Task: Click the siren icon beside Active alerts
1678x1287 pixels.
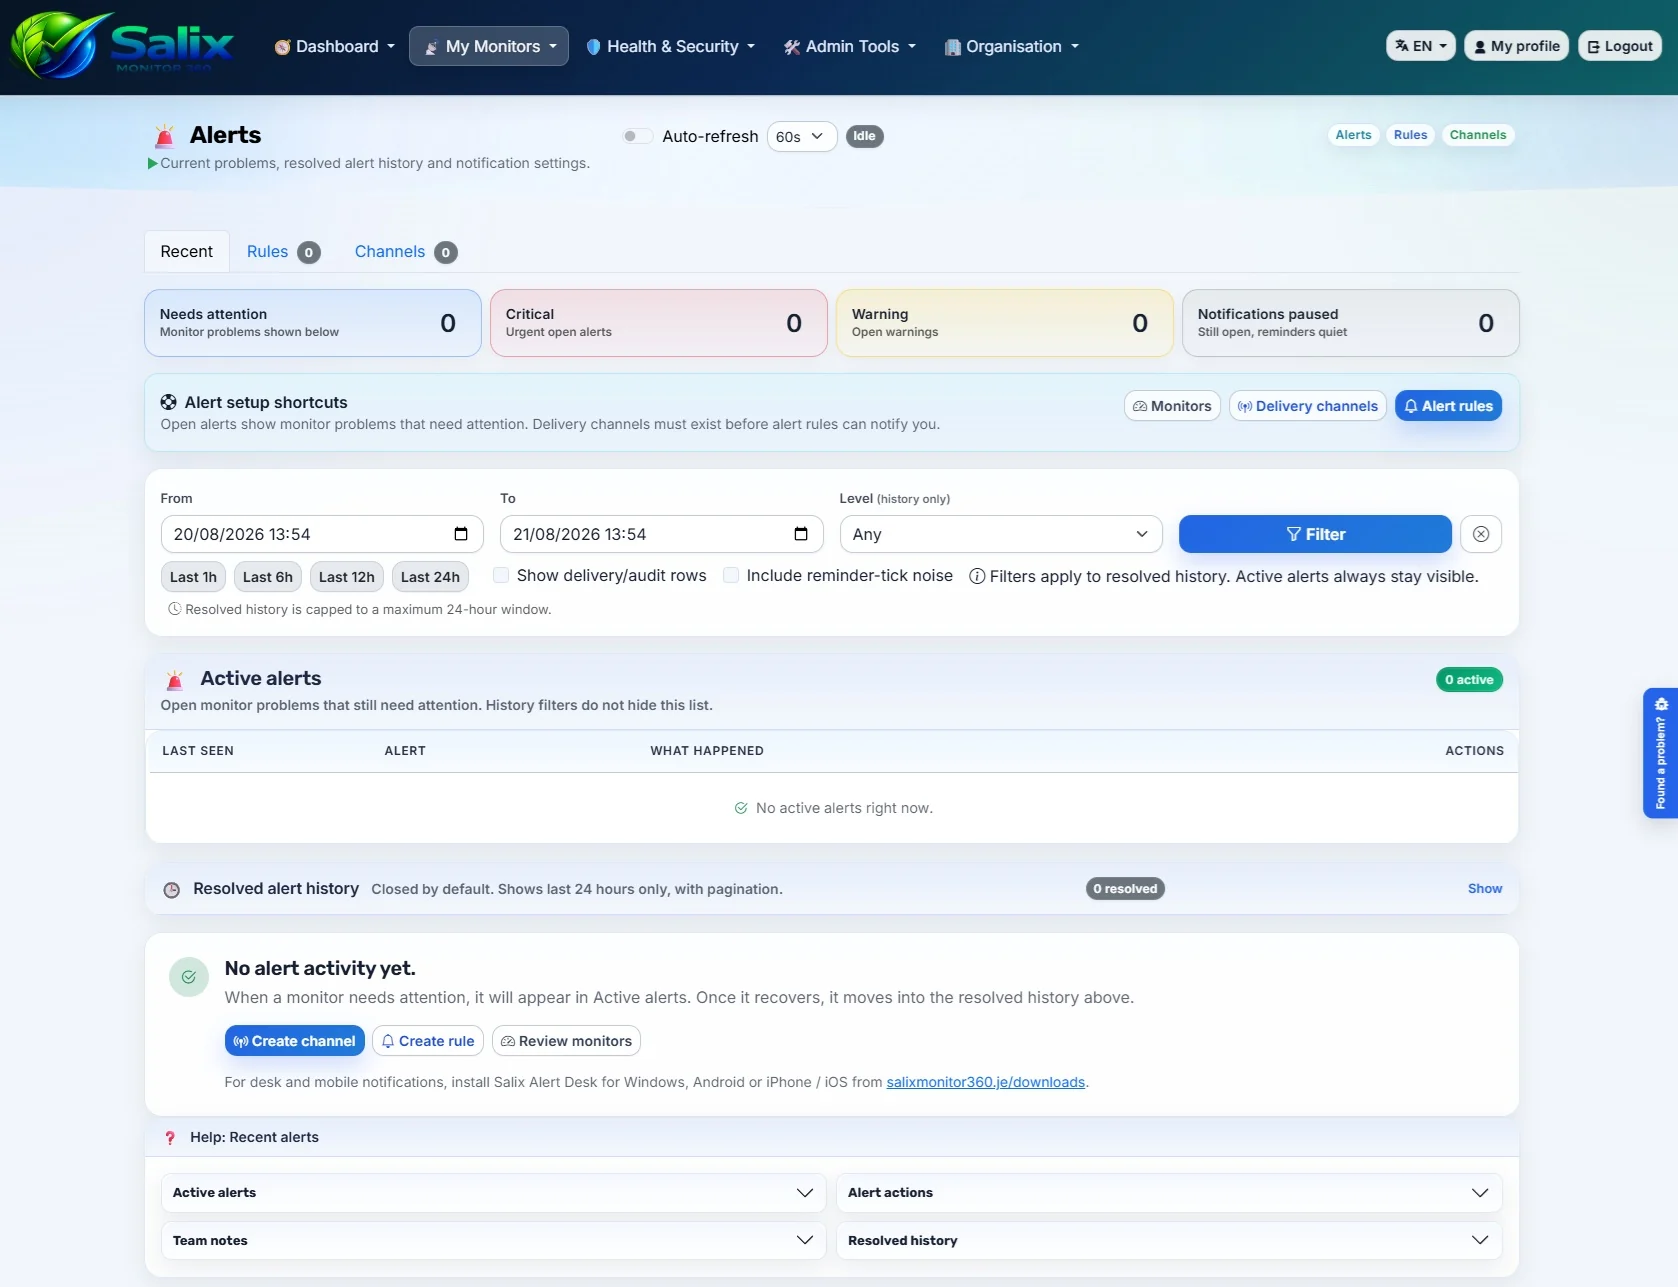Action: (175, 680)
